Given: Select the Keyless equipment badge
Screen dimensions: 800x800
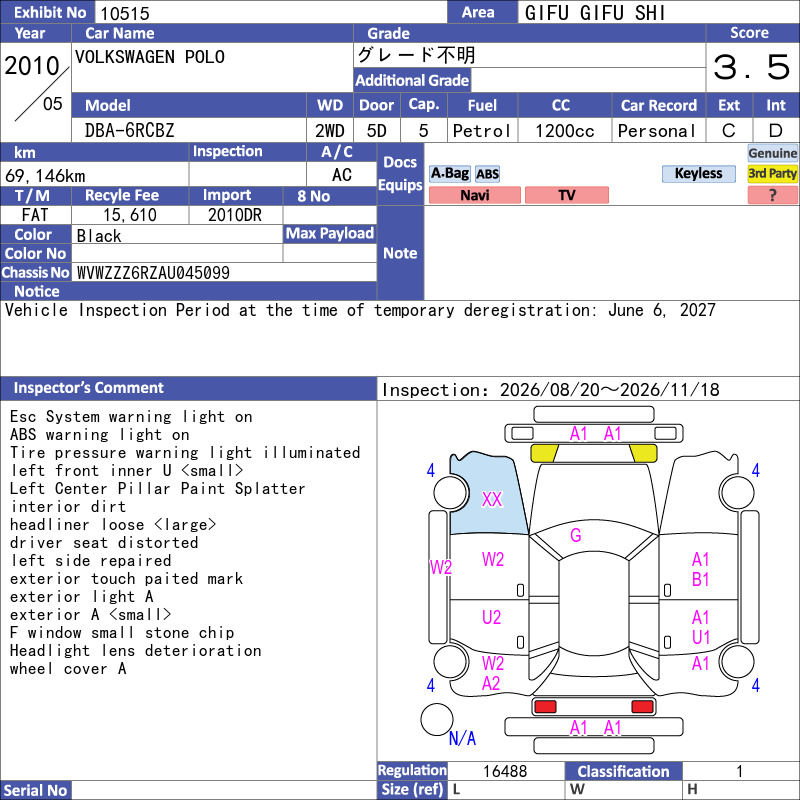Looking at the screenshot, I should [698, 173].
